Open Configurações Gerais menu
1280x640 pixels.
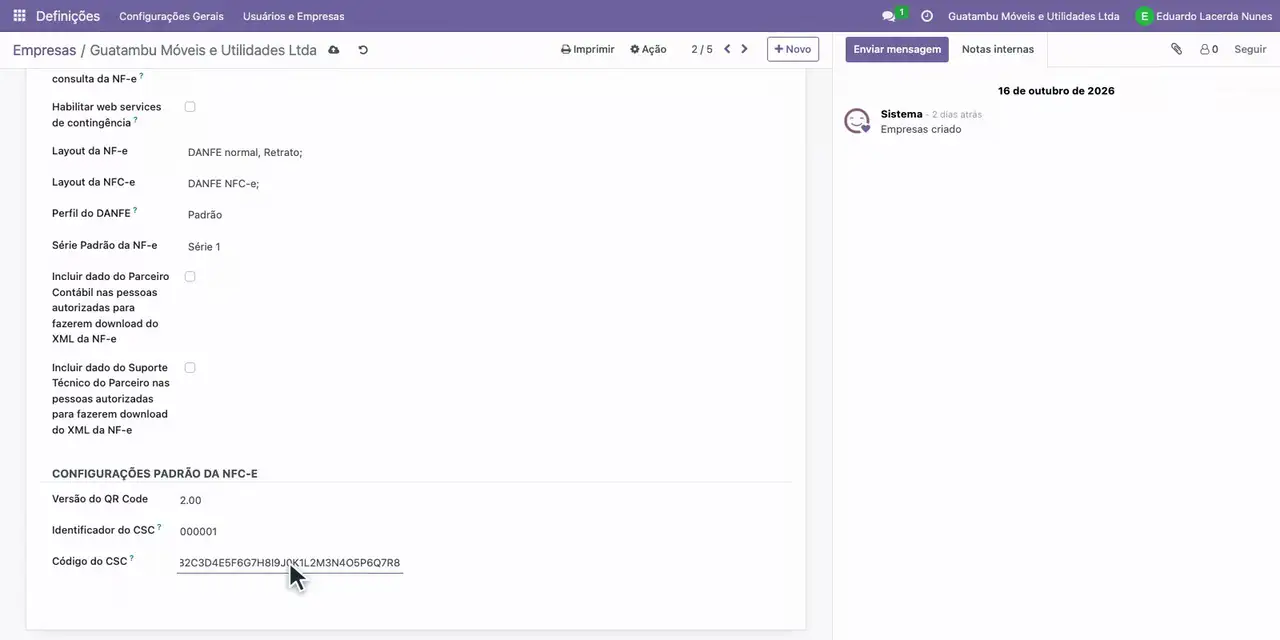click(171, 16)
